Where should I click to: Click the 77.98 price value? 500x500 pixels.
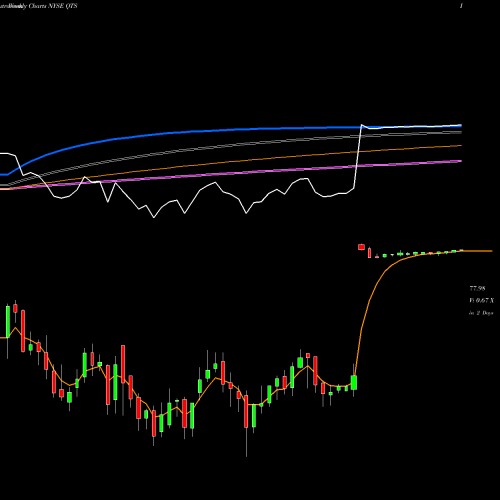(x=477, y=288)
